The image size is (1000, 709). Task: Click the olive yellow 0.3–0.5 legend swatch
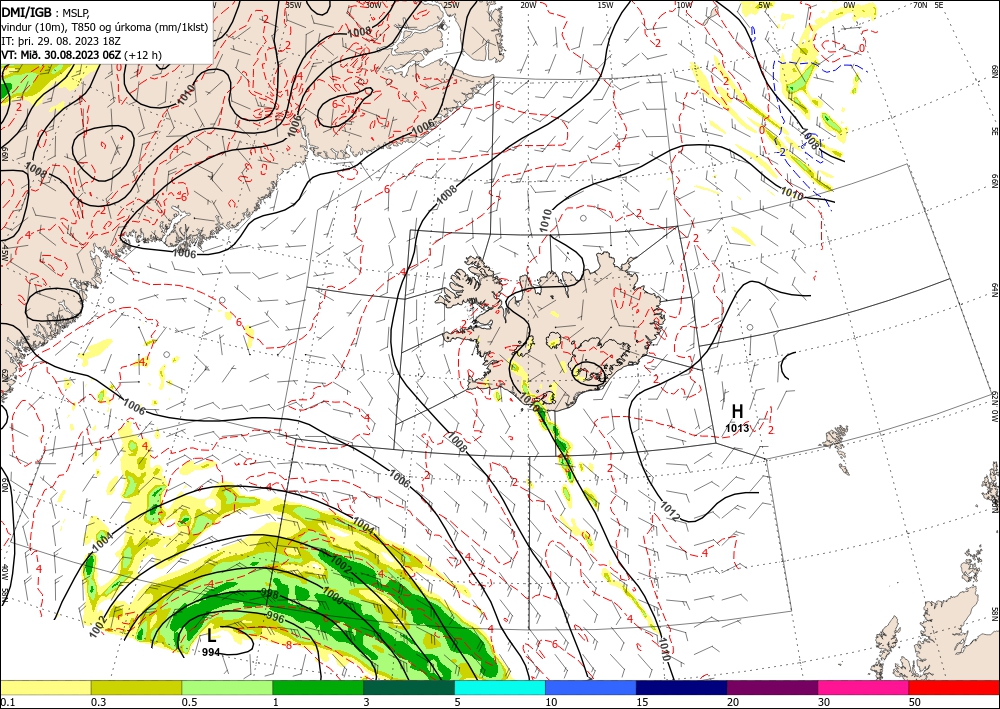[x=136, y=687]
